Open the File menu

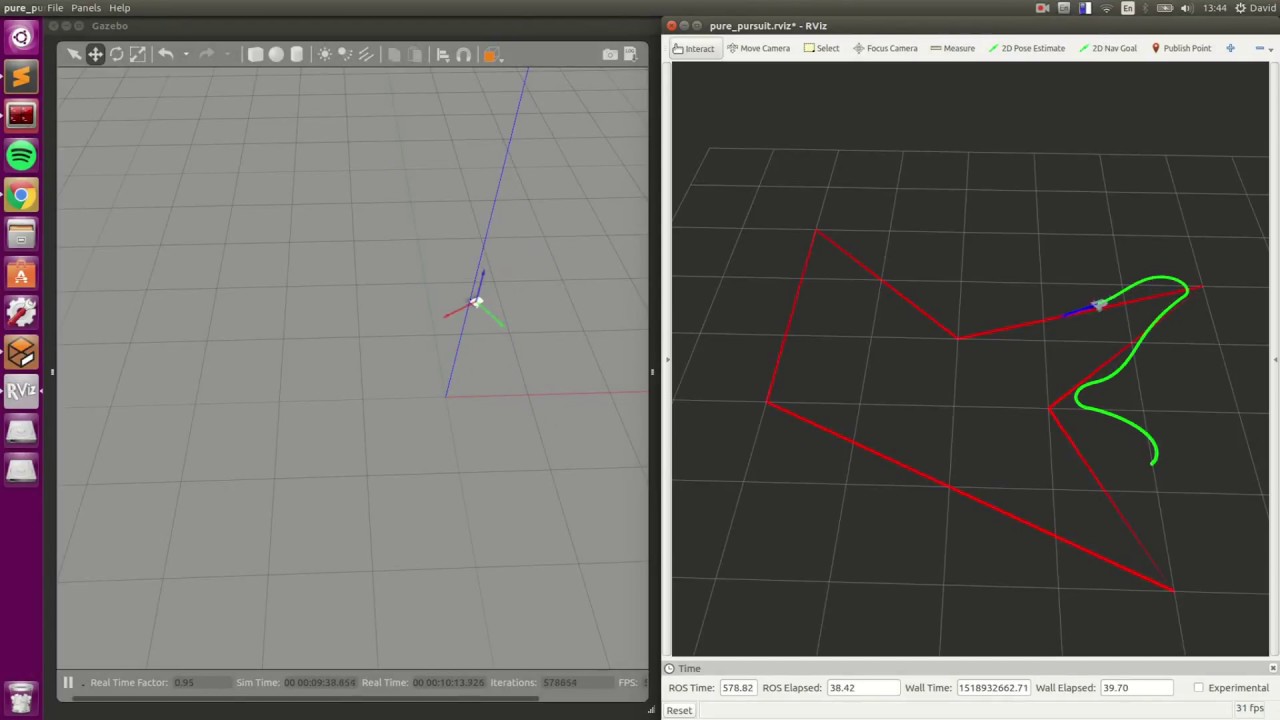coord(55,8)
